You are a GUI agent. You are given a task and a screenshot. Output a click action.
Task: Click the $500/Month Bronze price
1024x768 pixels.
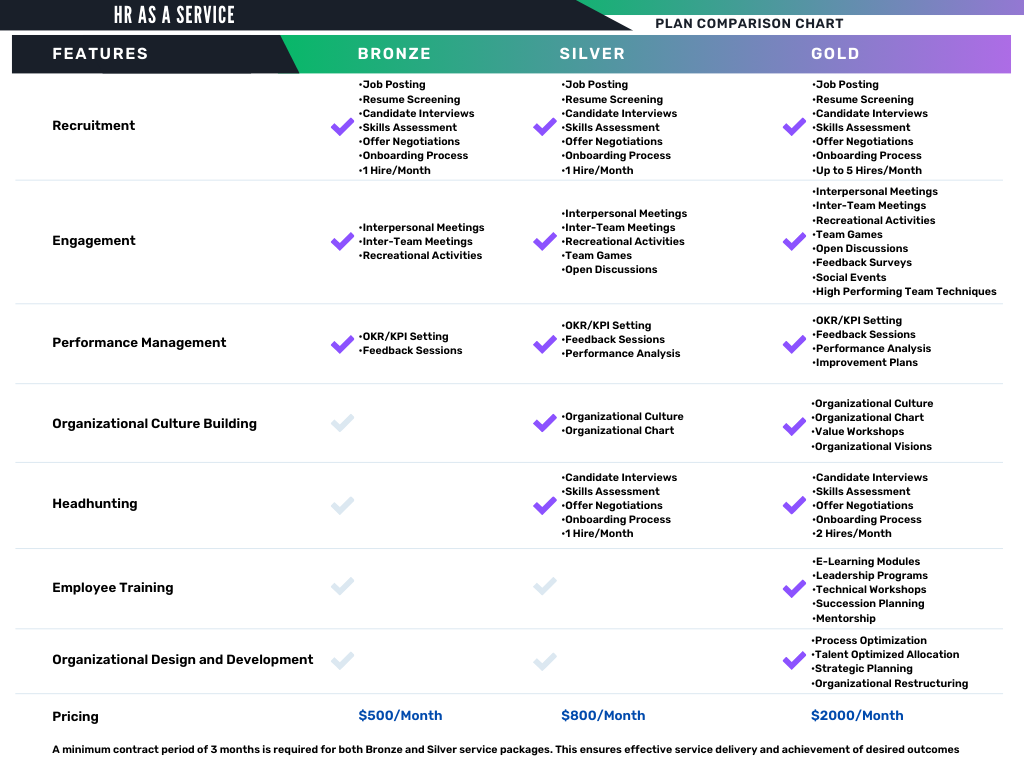point(400,716)
